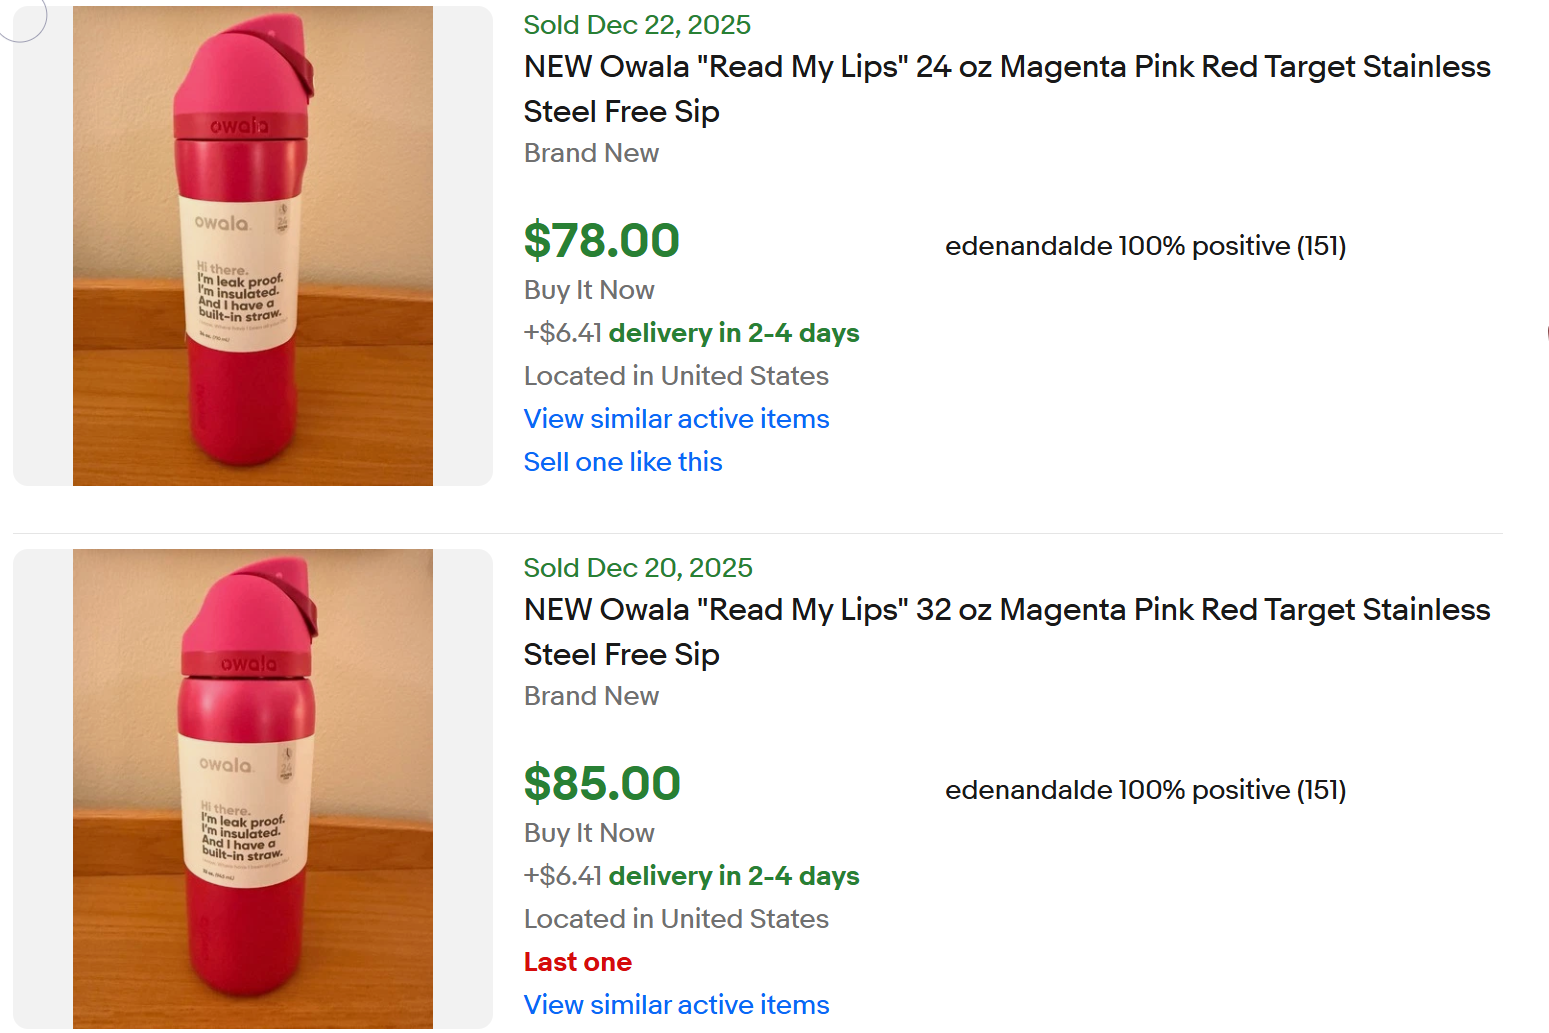
Task: View similar active items for the $78.00 listing
Action: tap(676, 419)
